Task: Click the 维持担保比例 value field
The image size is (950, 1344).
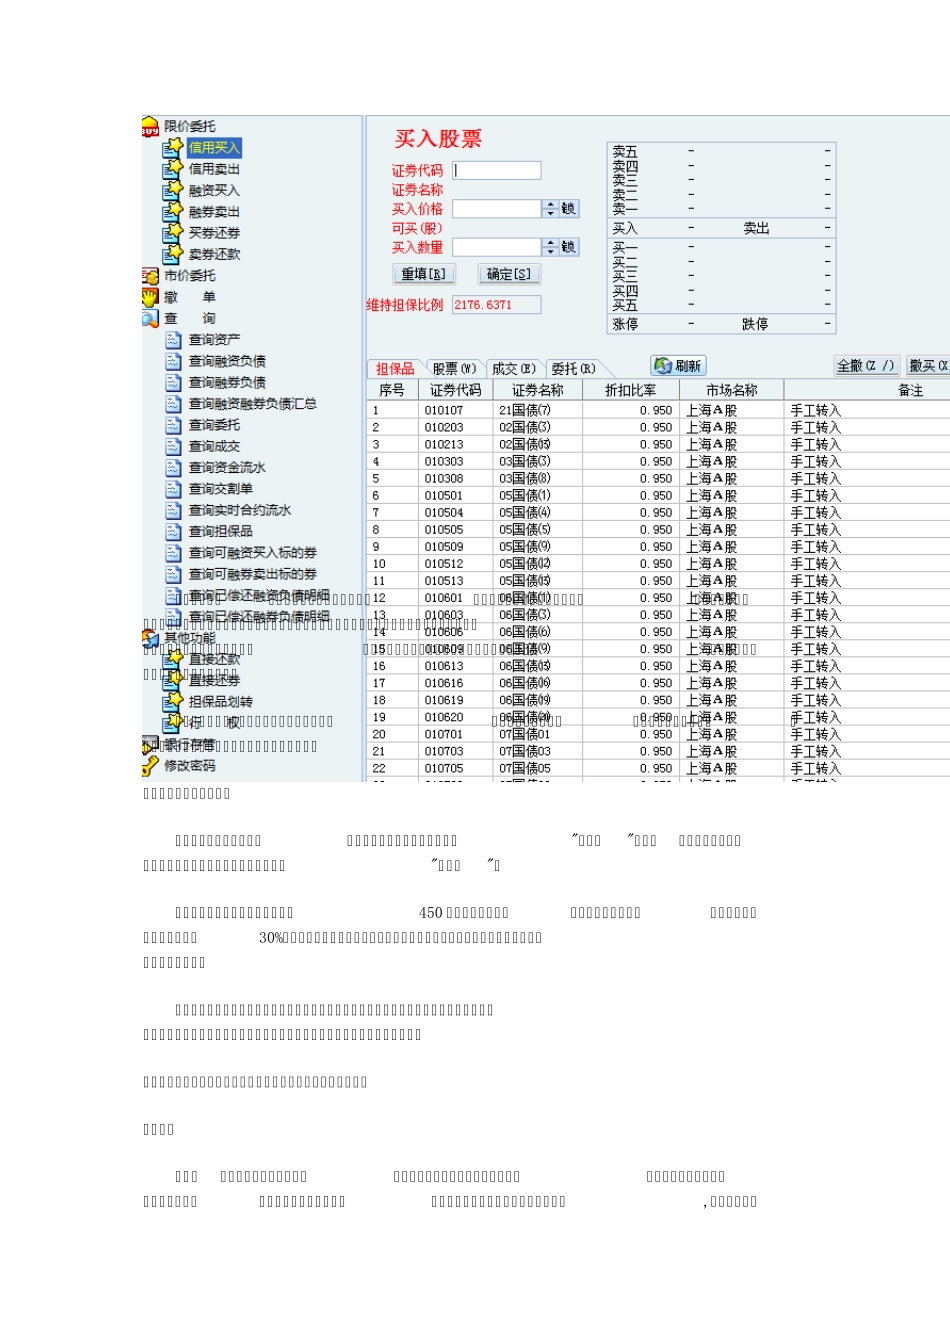Action: (497, 305)
